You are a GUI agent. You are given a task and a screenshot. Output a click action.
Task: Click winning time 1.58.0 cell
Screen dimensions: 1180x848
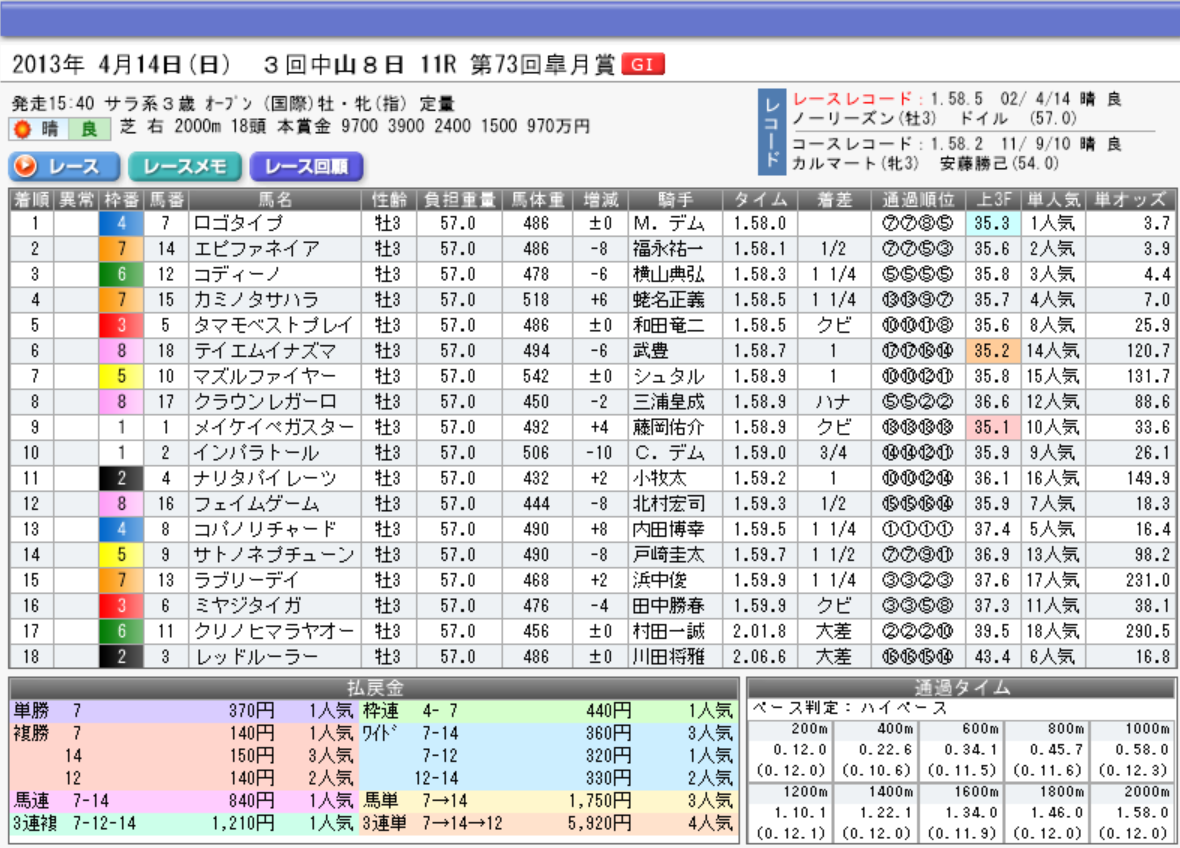760,223
